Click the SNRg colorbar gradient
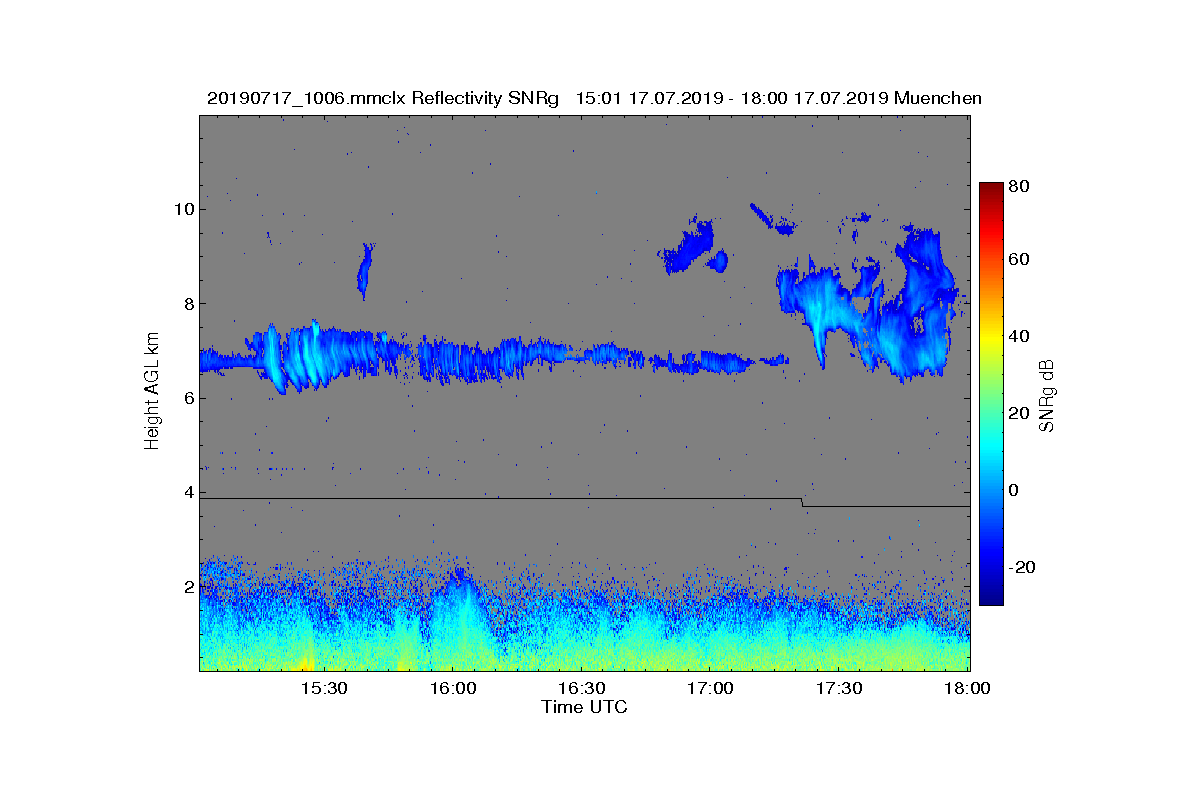The image size is (1200, 800). coord(991,394)
